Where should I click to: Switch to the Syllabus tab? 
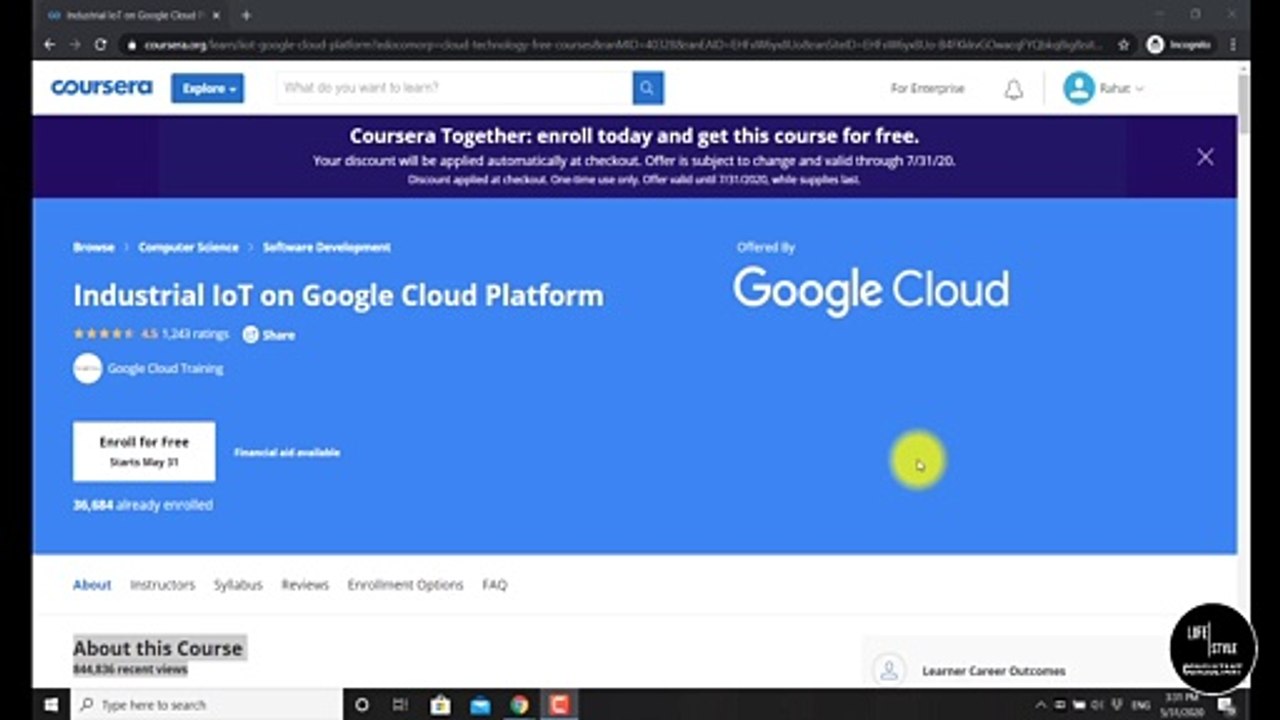(238, 585)
